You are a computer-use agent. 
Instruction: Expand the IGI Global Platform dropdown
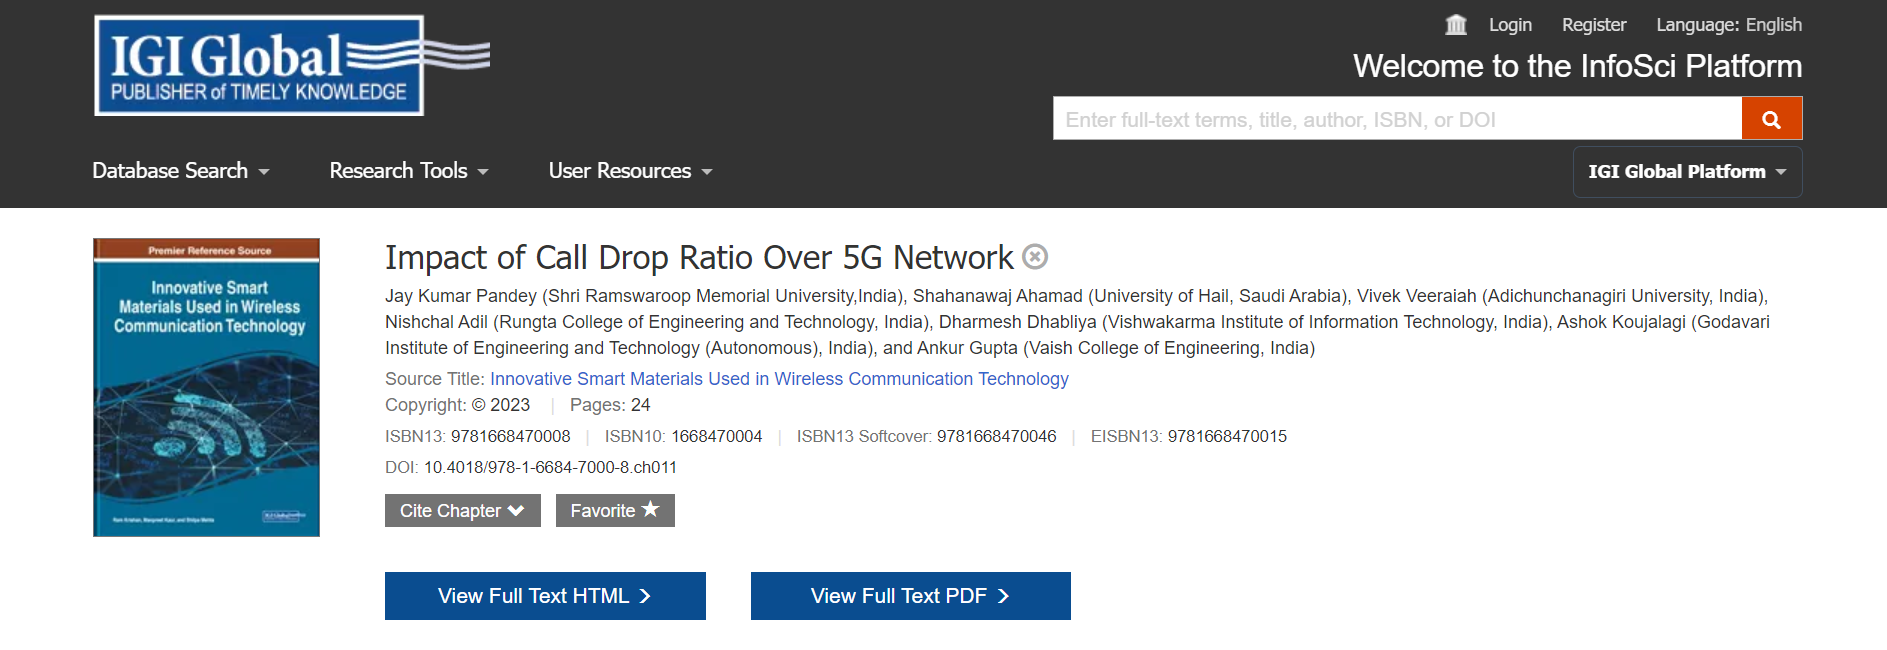pyautogui.click(x=1687, y=172)
